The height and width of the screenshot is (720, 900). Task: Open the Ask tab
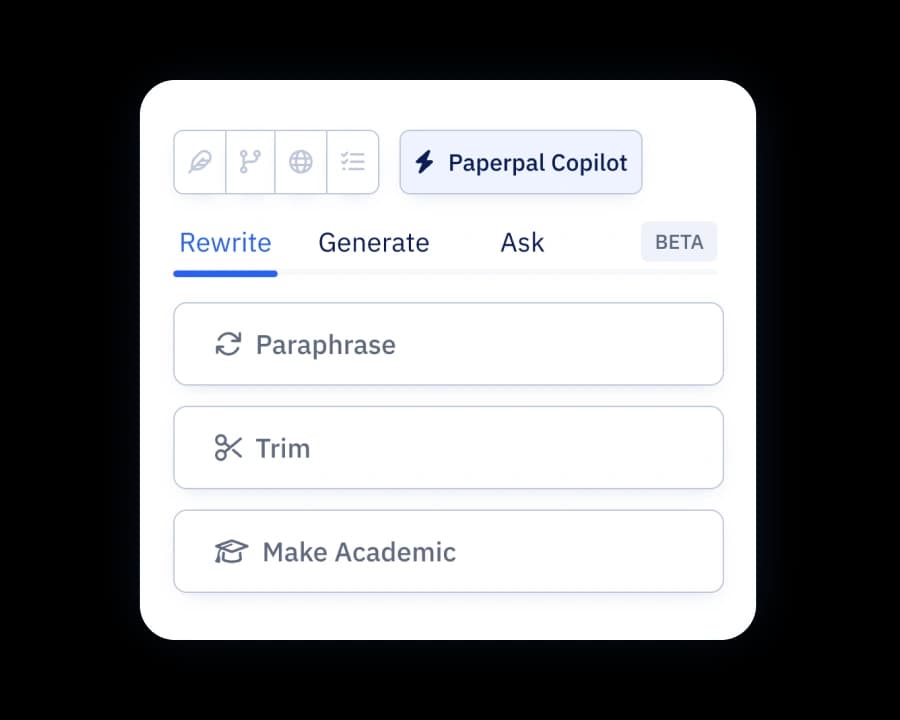click(522, 242)
